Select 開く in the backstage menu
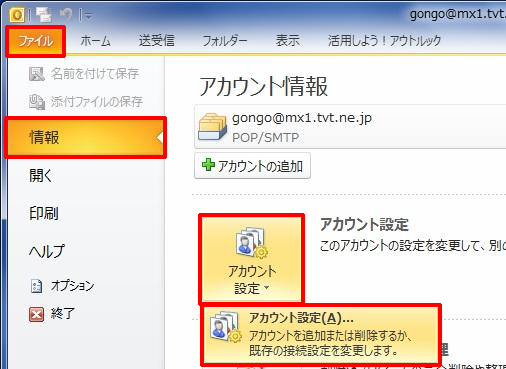Screen dimensions: 506x369 (x=41, y=175)
